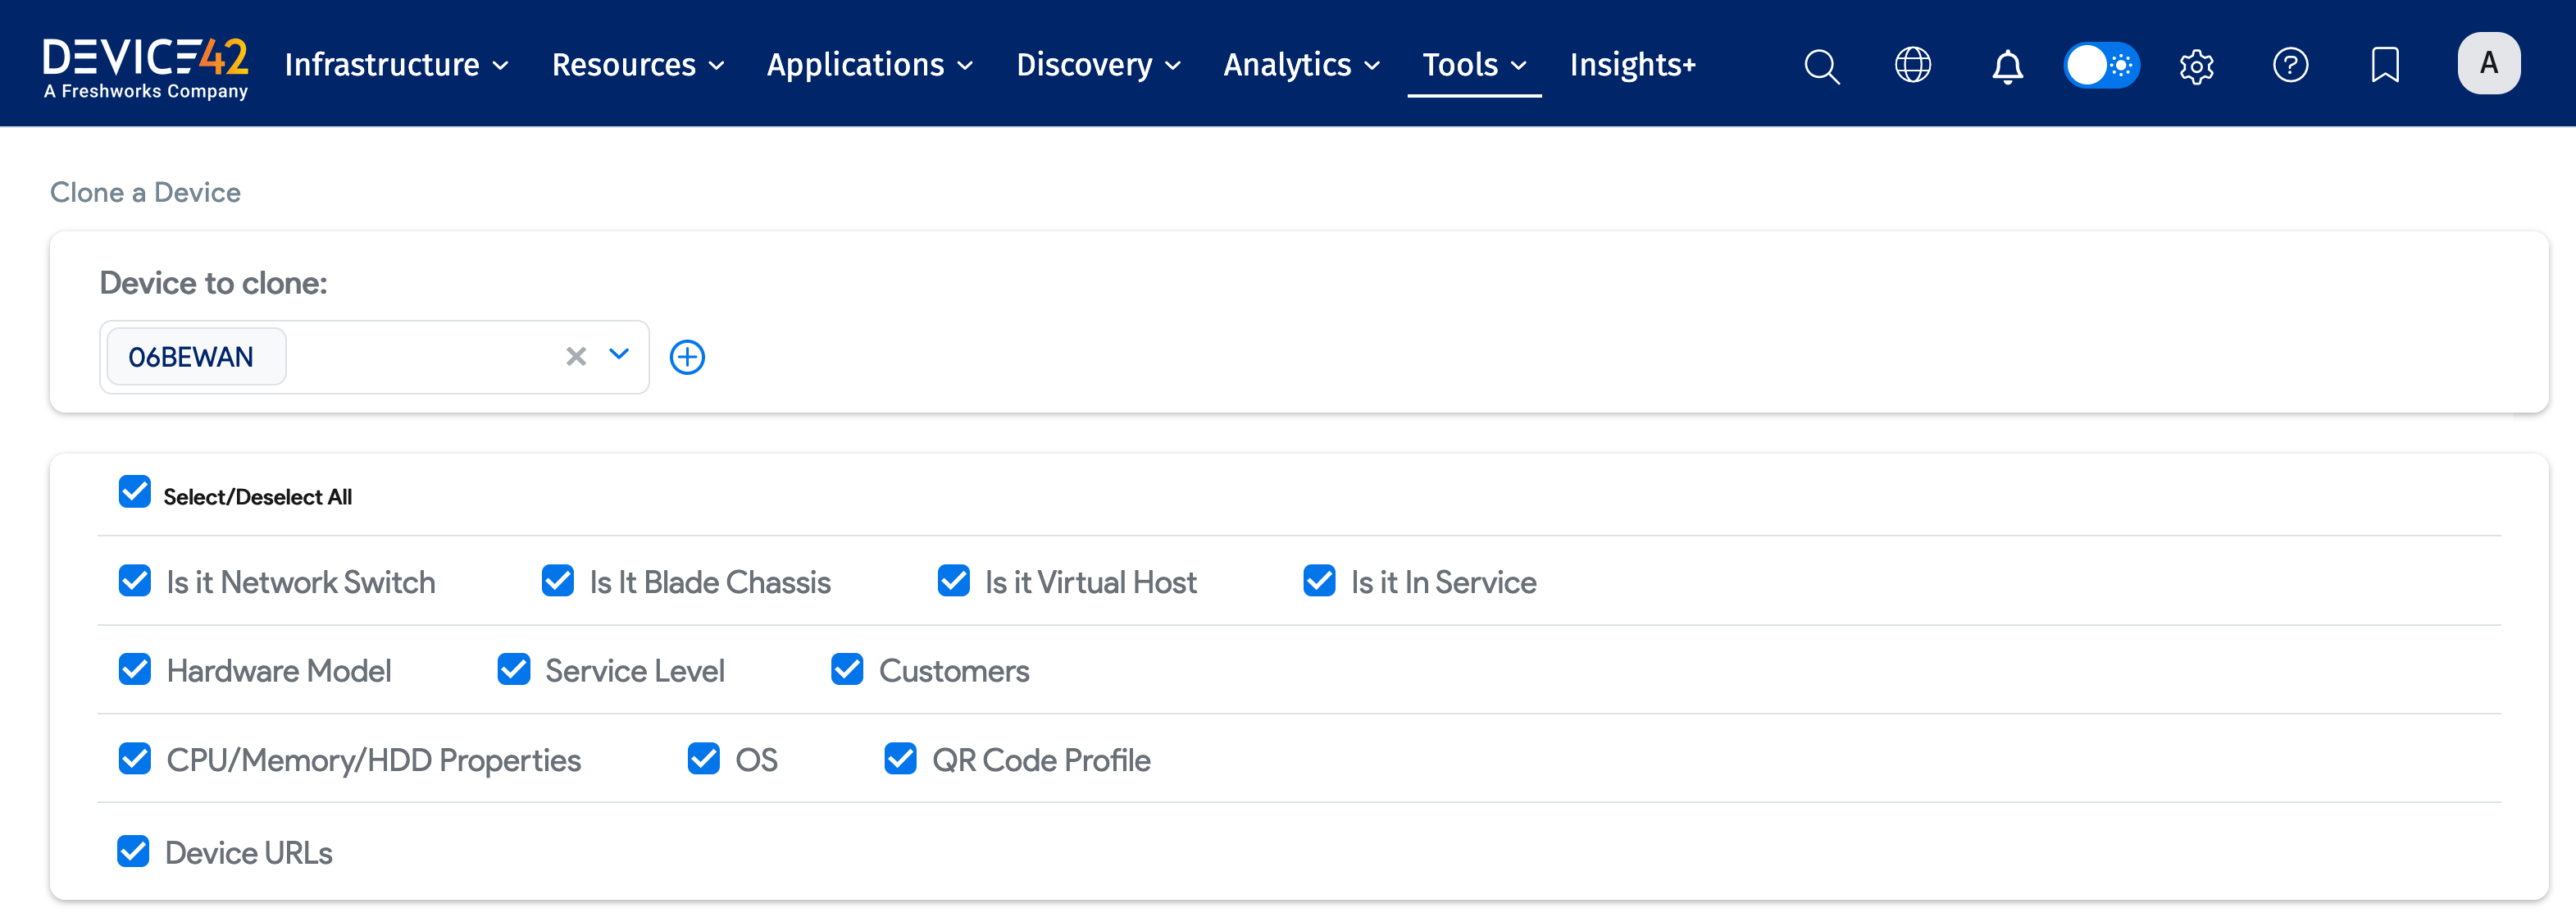Clear selected device with X icon
The image size is (2576, 922).
point(576,356)
